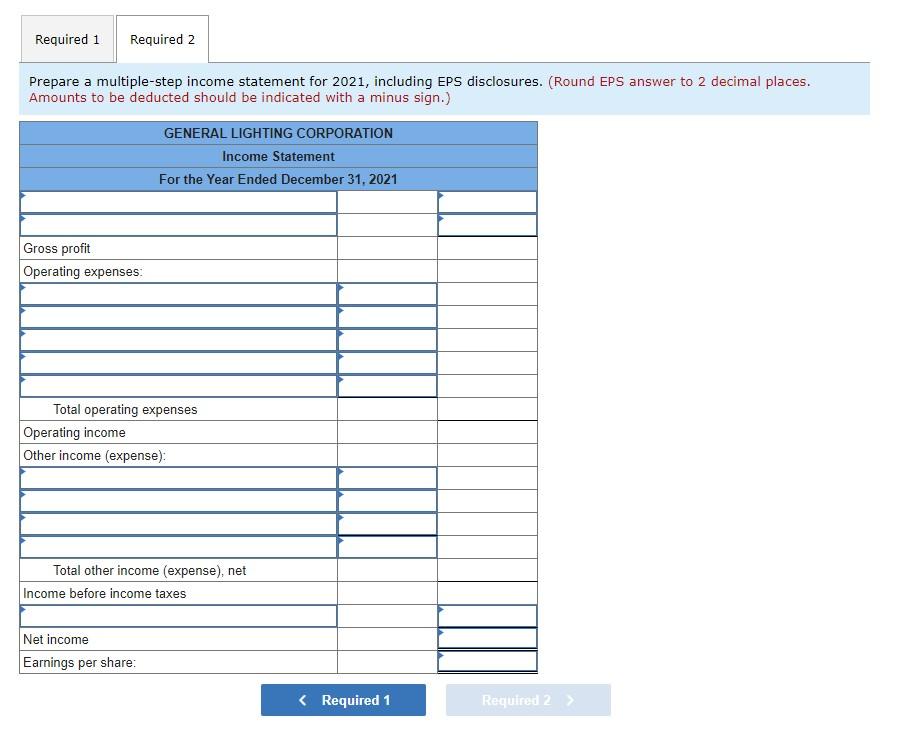Click the Gross profit amount cell
The height and width of the screenshot is (755, 916).
point(487,248)
